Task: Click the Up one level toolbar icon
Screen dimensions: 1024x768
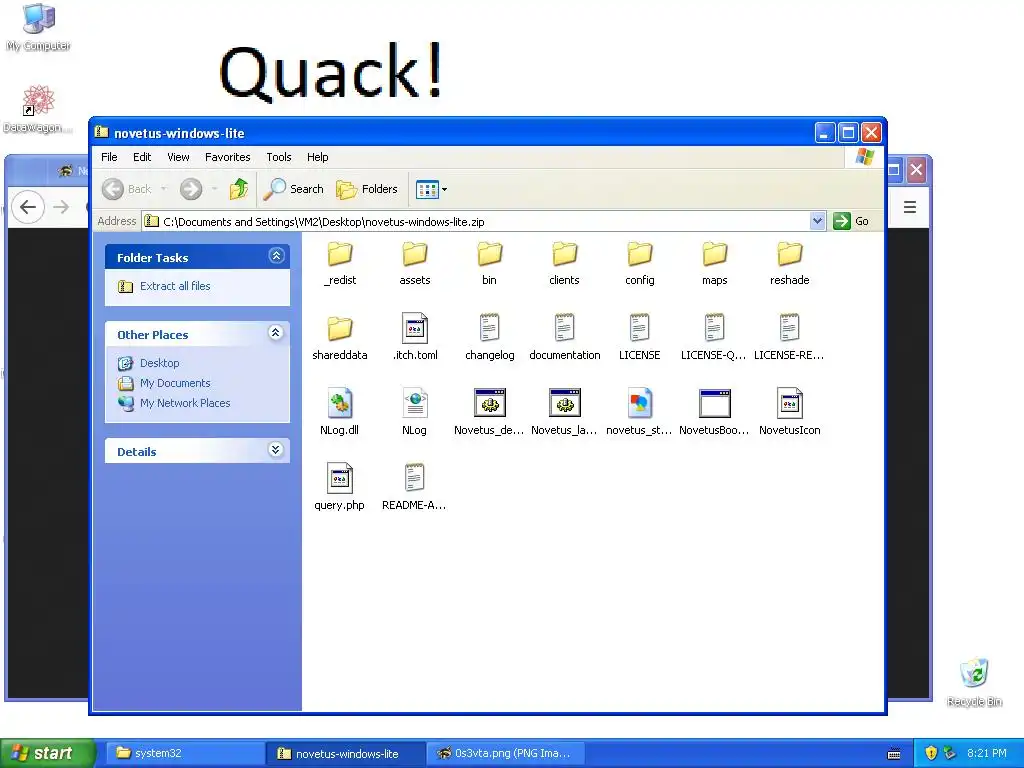Action: click(x=238, y=189)
